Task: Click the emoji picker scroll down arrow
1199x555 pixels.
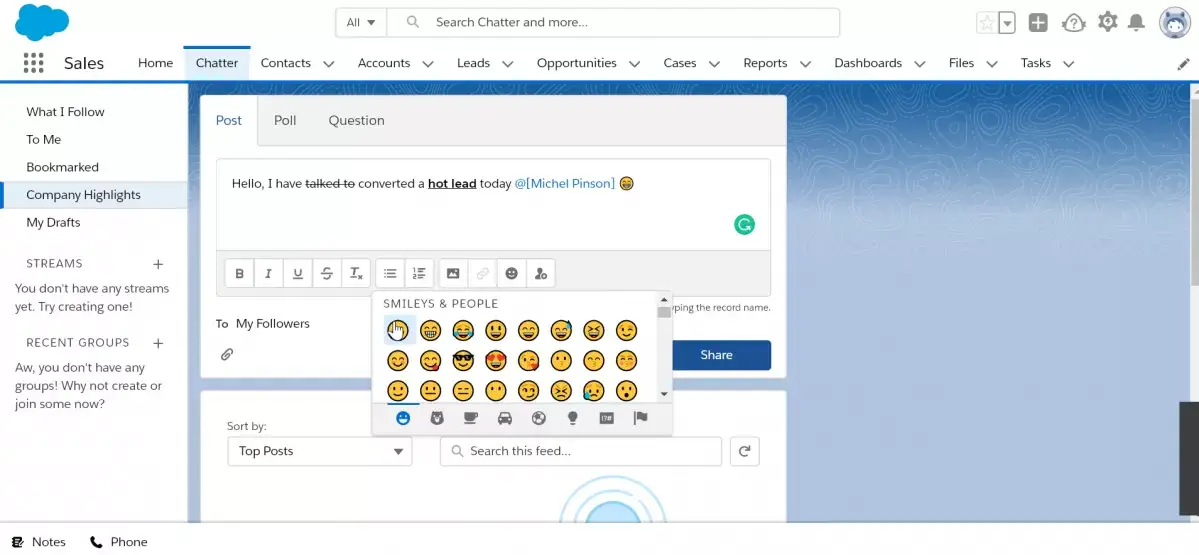Action: click(x=664, y=394)
